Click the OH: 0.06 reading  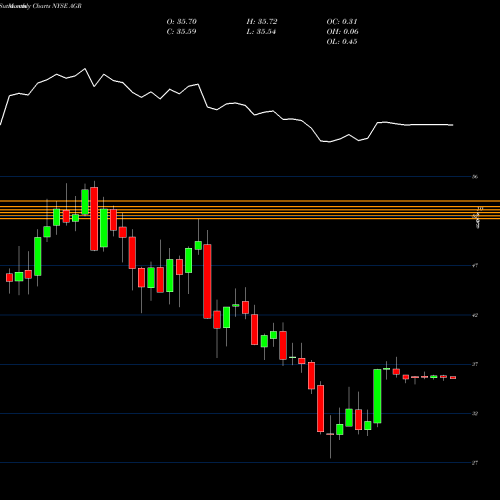(x=342, y=32)
